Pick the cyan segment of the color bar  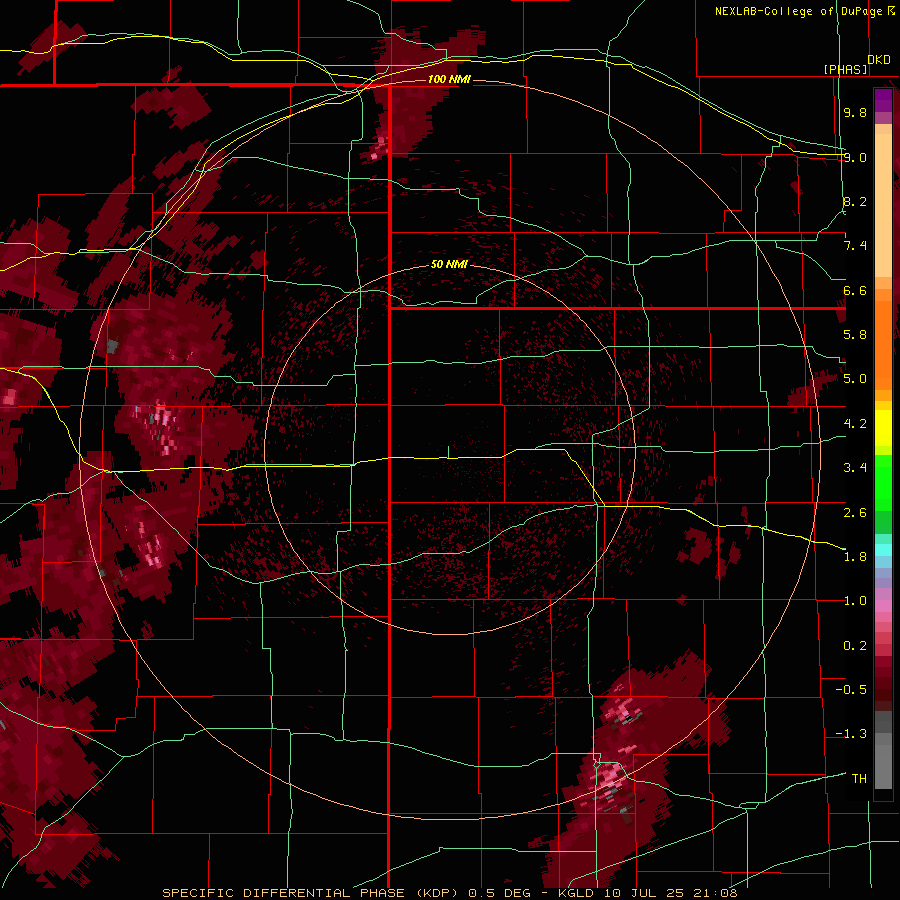pos(883,550)
